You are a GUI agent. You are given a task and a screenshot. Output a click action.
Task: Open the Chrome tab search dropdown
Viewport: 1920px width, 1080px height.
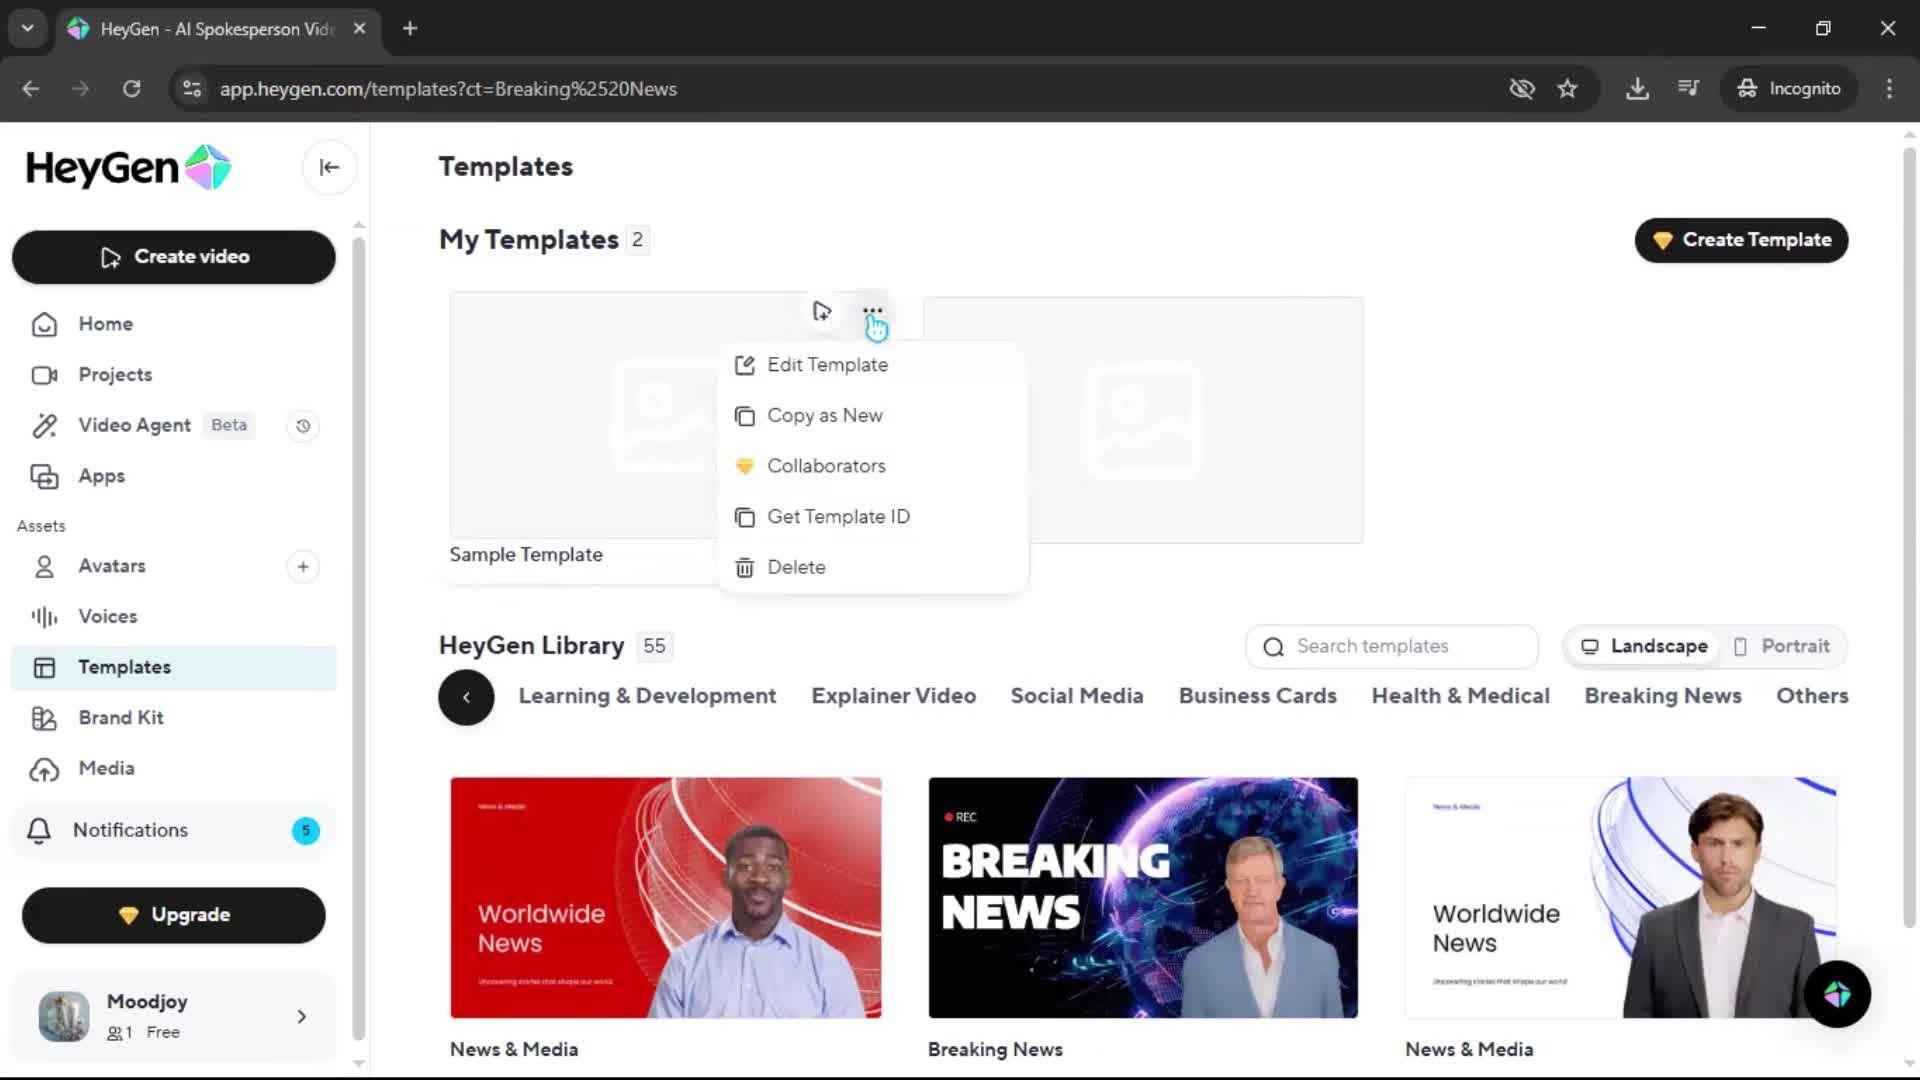click(27, 28)
